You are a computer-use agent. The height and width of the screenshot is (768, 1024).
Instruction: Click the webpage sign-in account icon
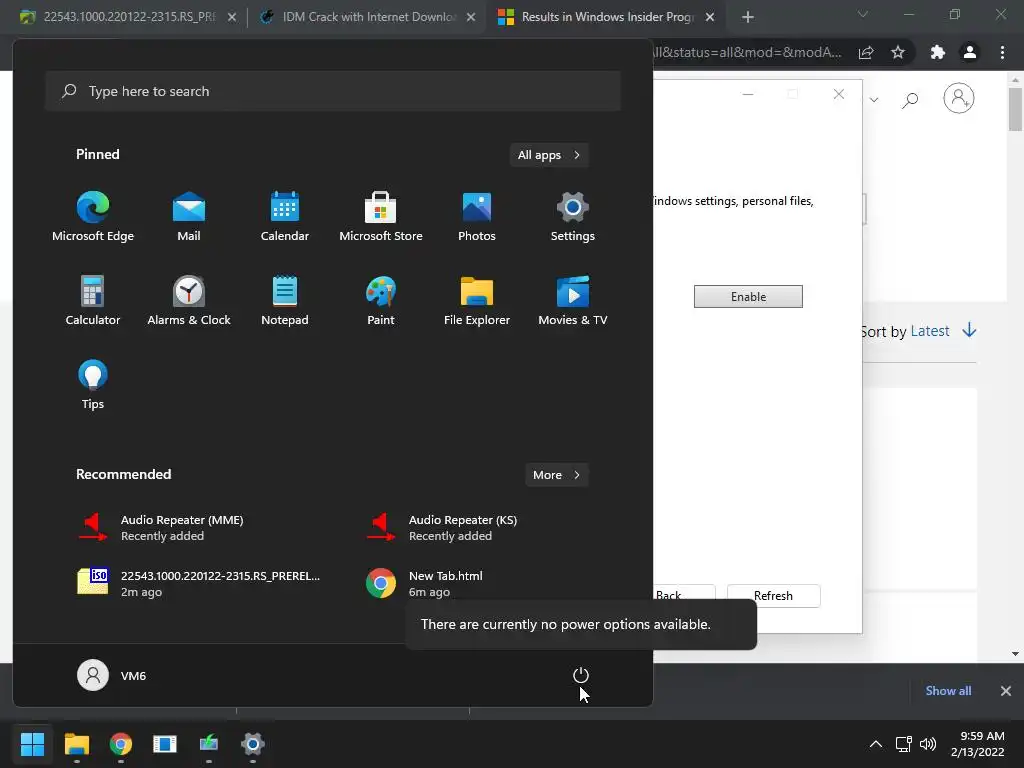959,99
